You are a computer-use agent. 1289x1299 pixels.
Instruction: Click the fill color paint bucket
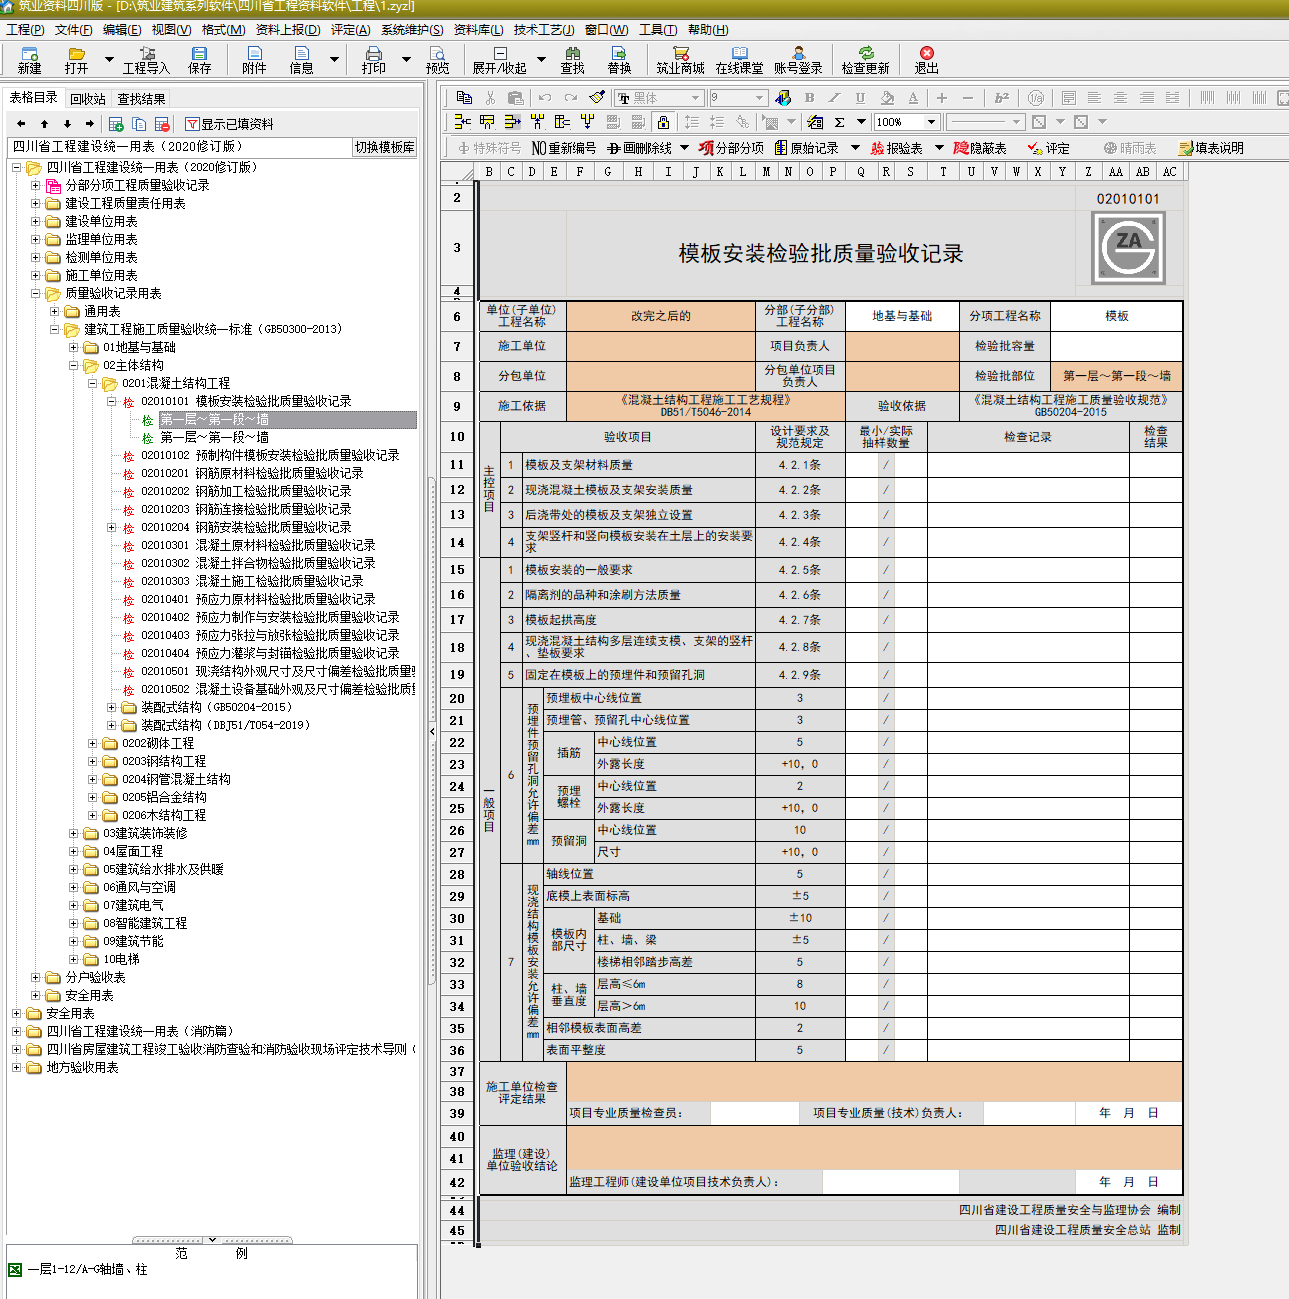tap(887, 97)
